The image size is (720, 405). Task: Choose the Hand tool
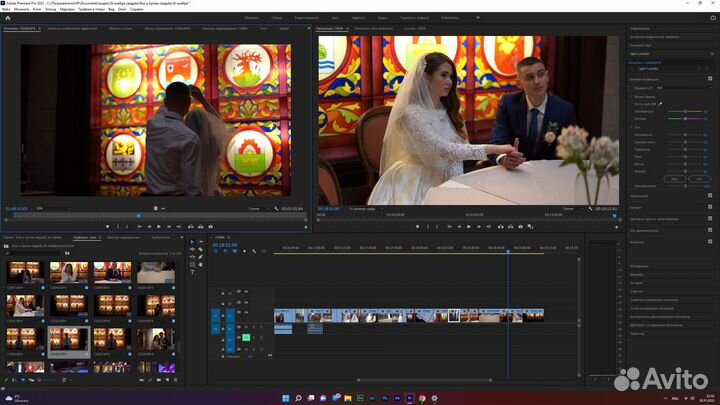[200, 265]
